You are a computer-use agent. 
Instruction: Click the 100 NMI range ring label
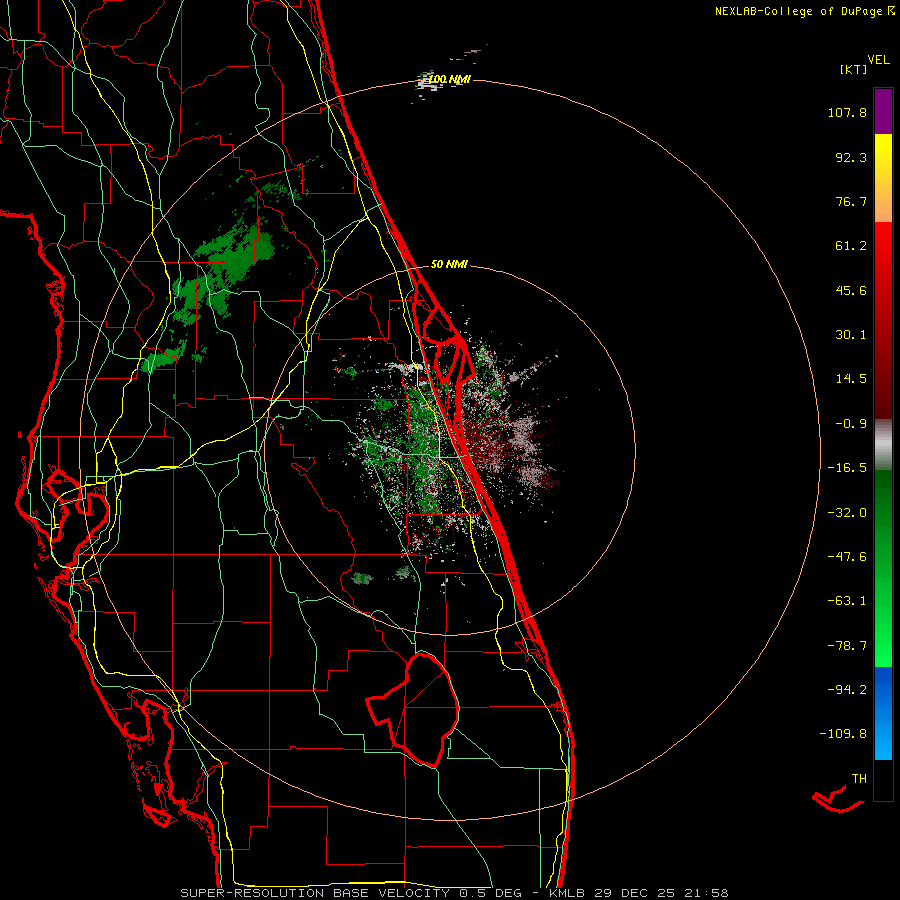click(x=449, y=79)
